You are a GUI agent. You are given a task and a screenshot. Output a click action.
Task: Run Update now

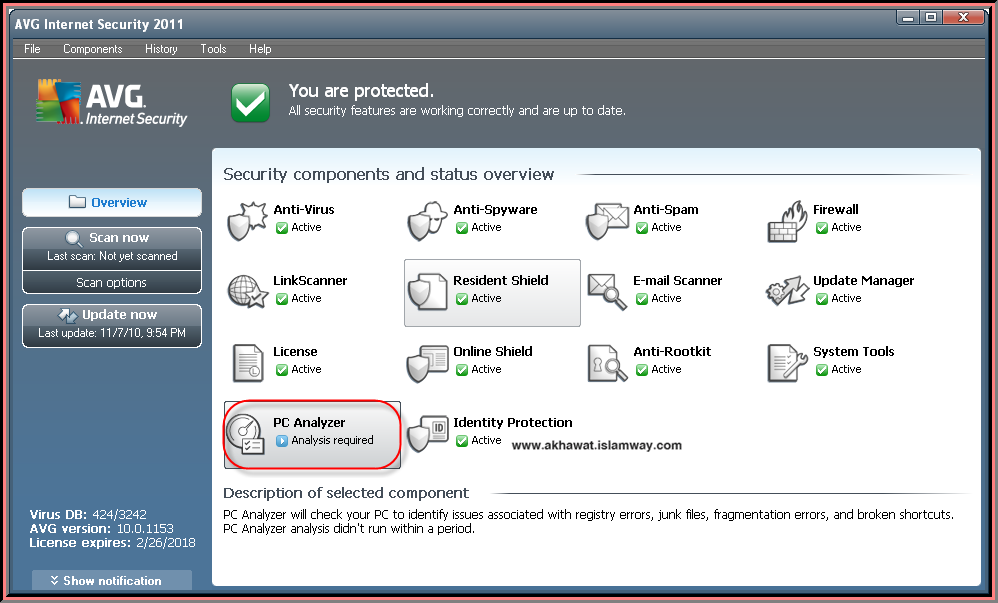(112, 325)
